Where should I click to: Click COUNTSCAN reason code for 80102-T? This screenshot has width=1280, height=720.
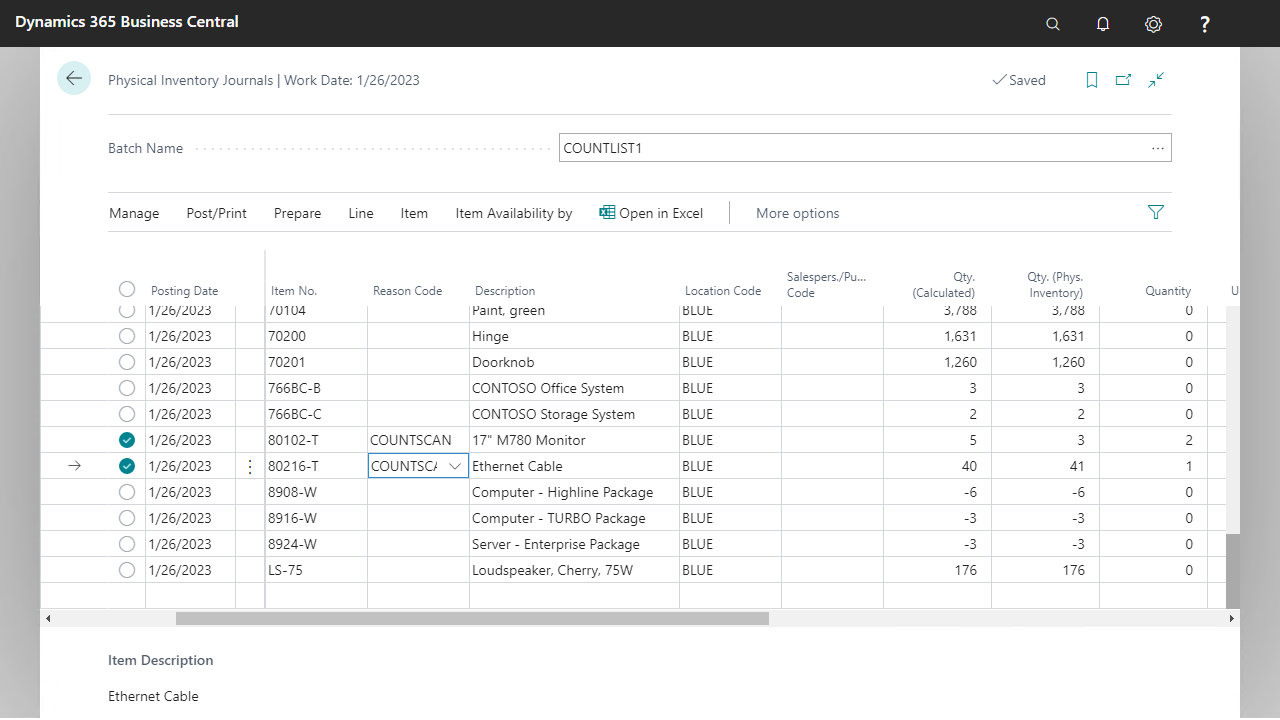[411, 440]
